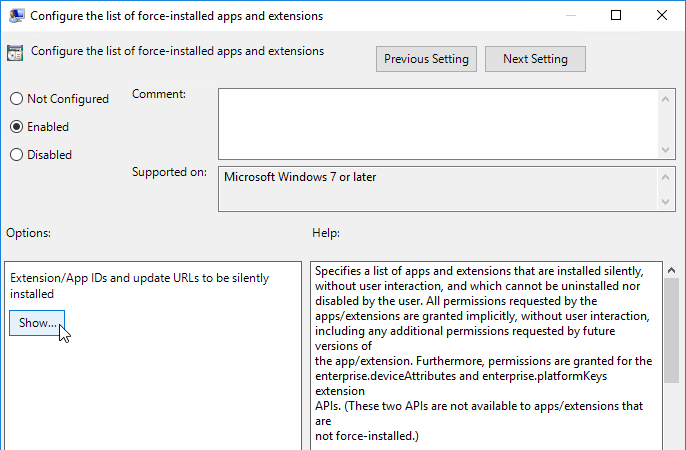The width and height of the screenshot is (686, 450).
Task: Click Supported on scroll down arrow
Action: tap(665, 202)
